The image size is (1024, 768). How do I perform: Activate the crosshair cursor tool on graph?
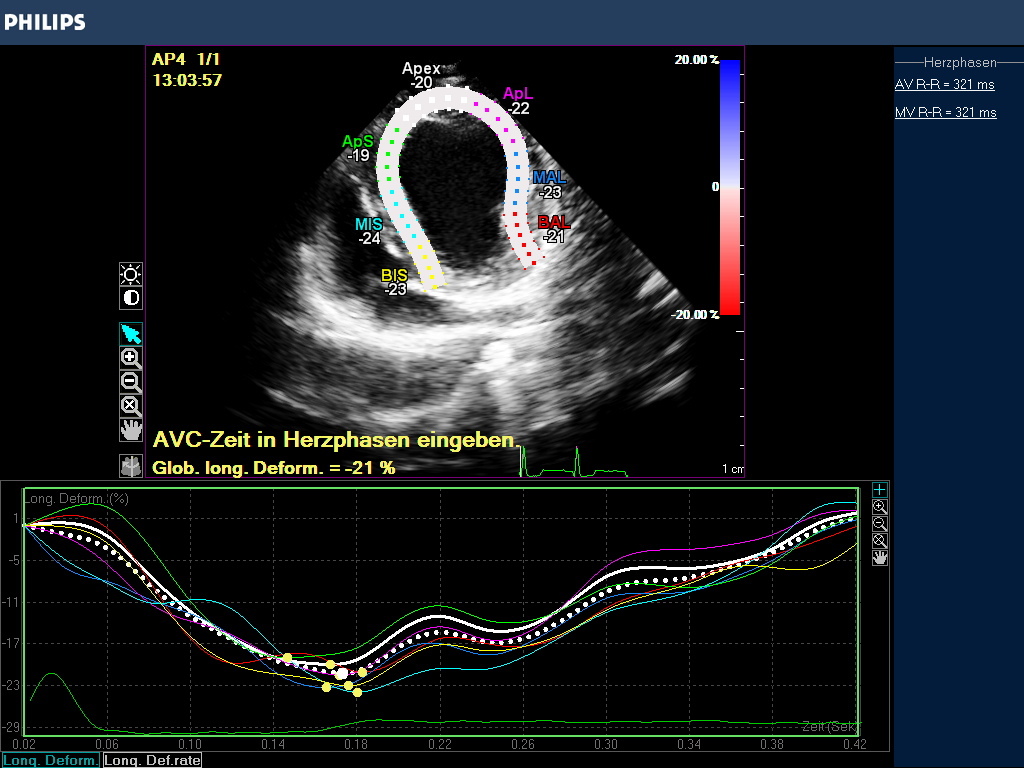(879, 489)
